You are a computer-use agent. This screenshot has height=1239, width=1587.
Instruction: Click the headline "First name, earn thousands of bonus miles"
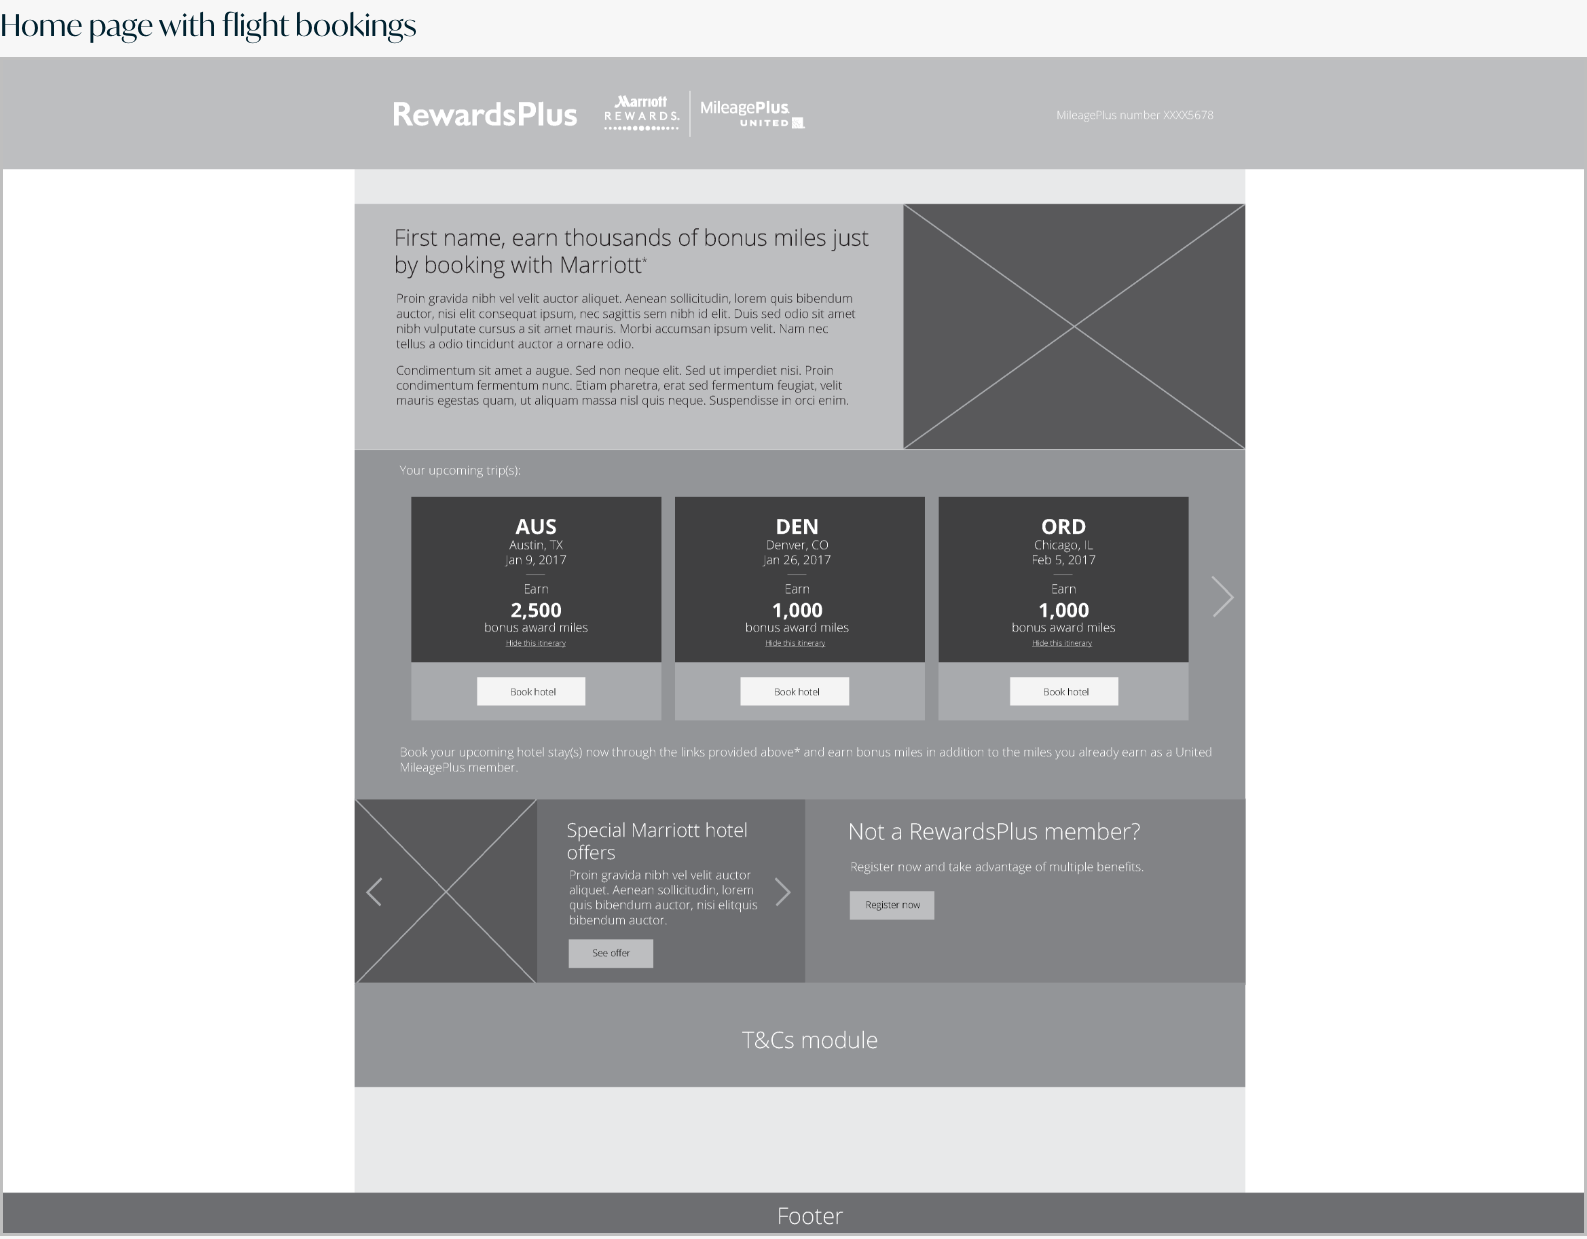(x=631, y=251)
